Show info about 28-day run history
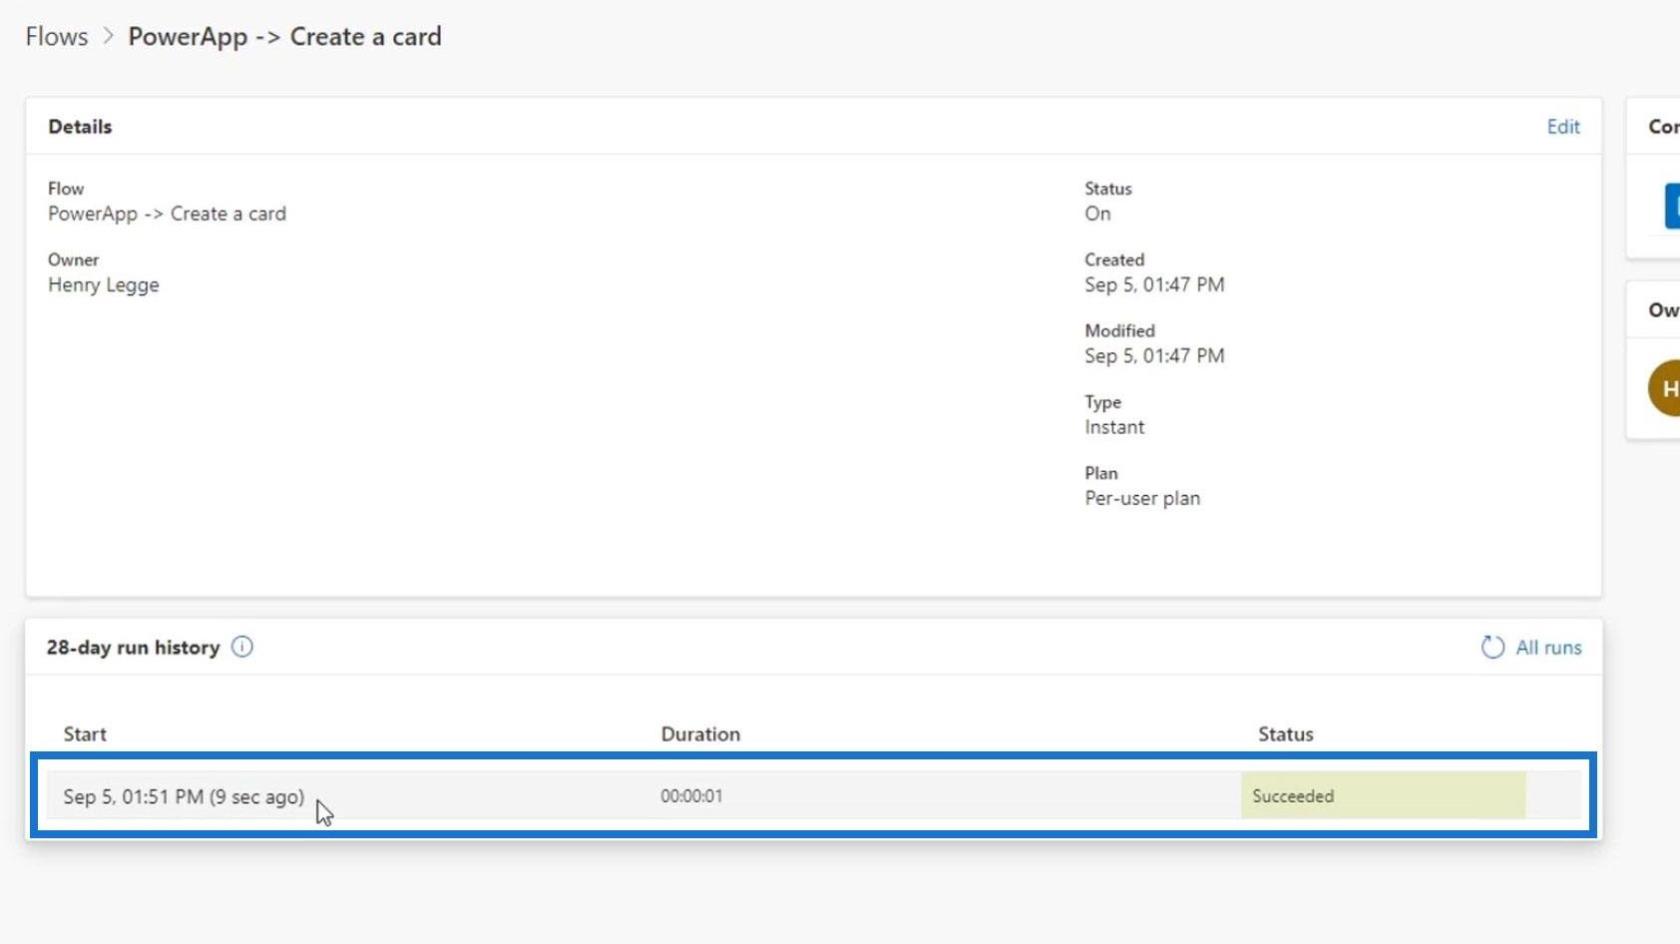 coord(242,647)
